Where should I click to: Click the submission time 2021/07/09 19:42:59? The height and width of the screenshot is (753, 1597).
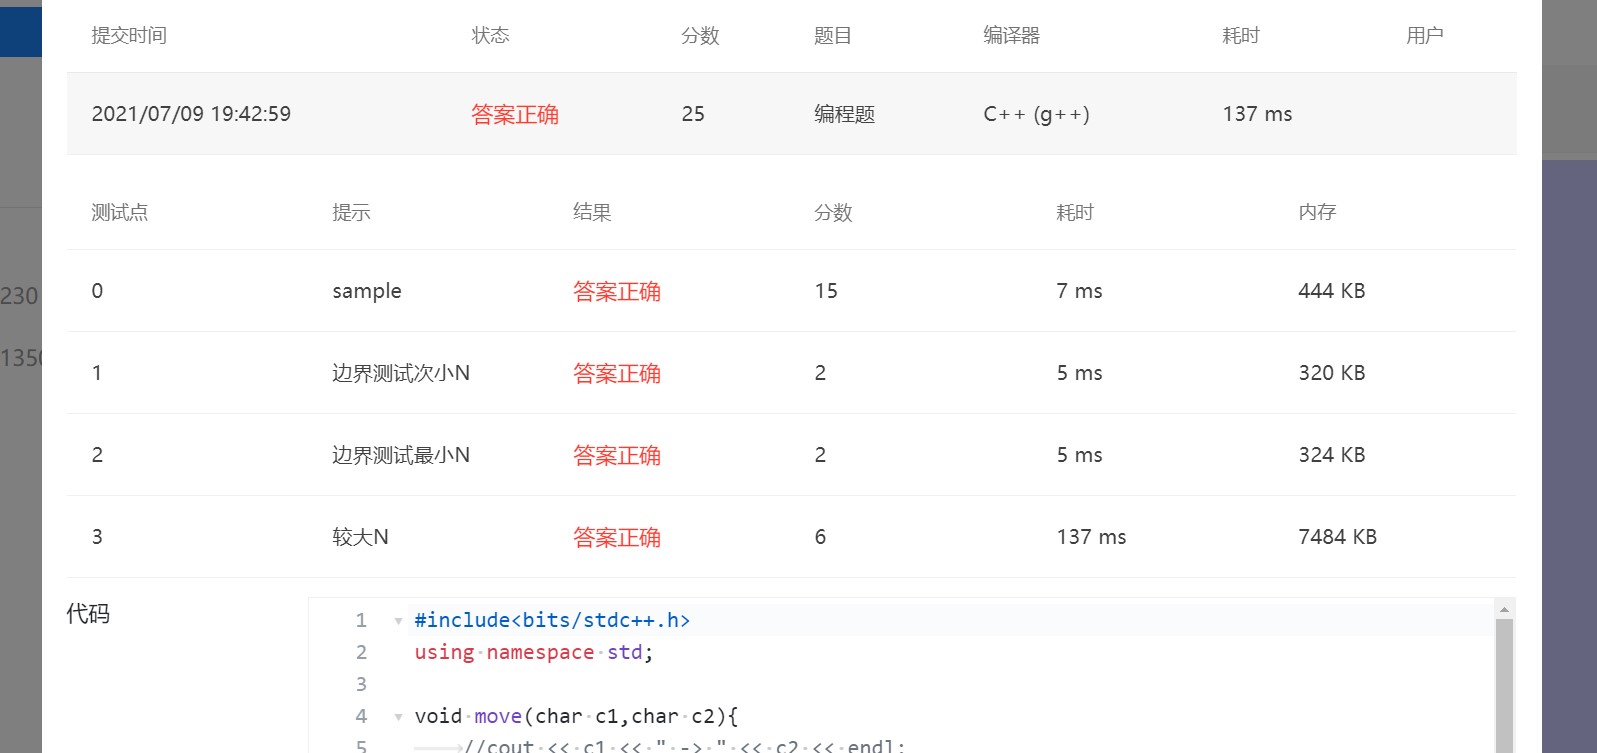(x=191, y=114)
